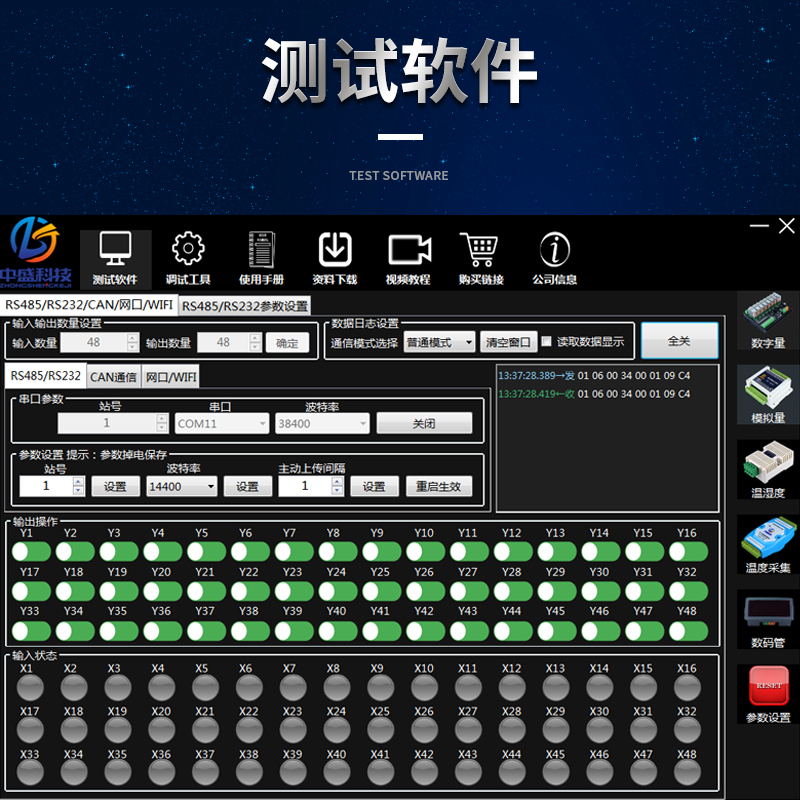Open the 公司信息 info icon
Screen dimensions: 800x800
tap(555, 249)
